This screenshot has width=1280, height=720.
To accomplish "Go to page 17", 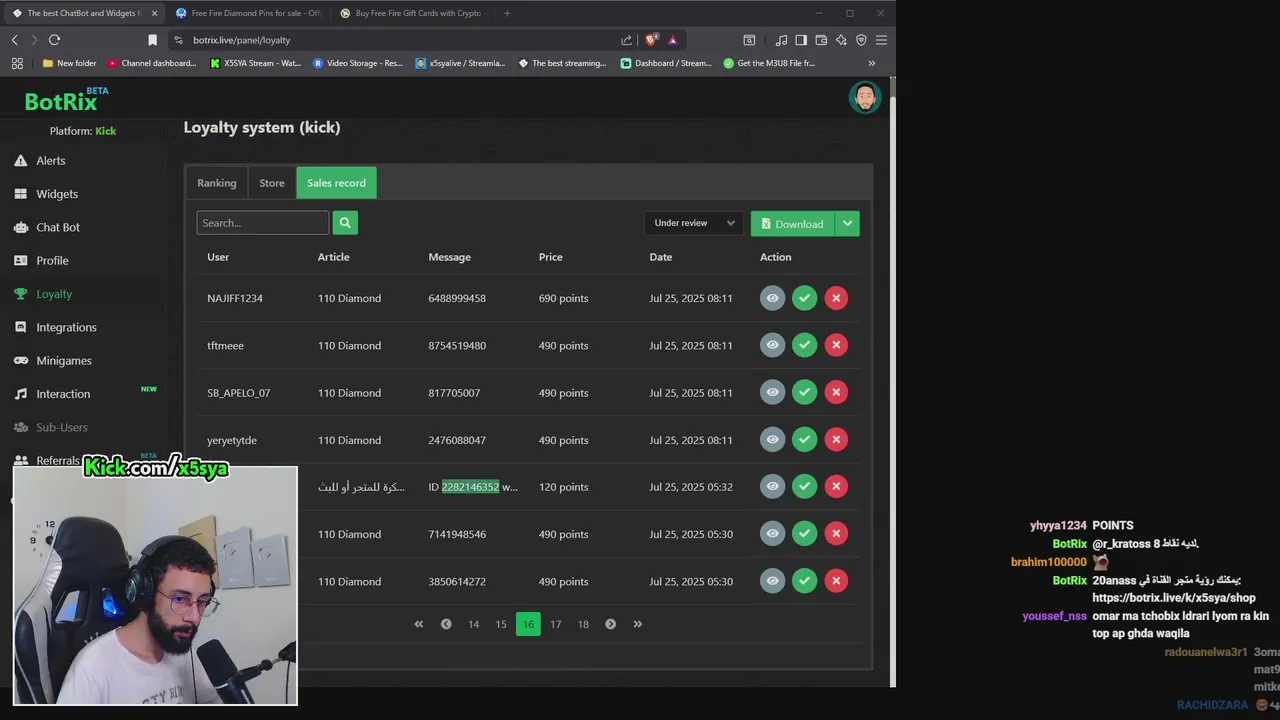I will point(555,624).
